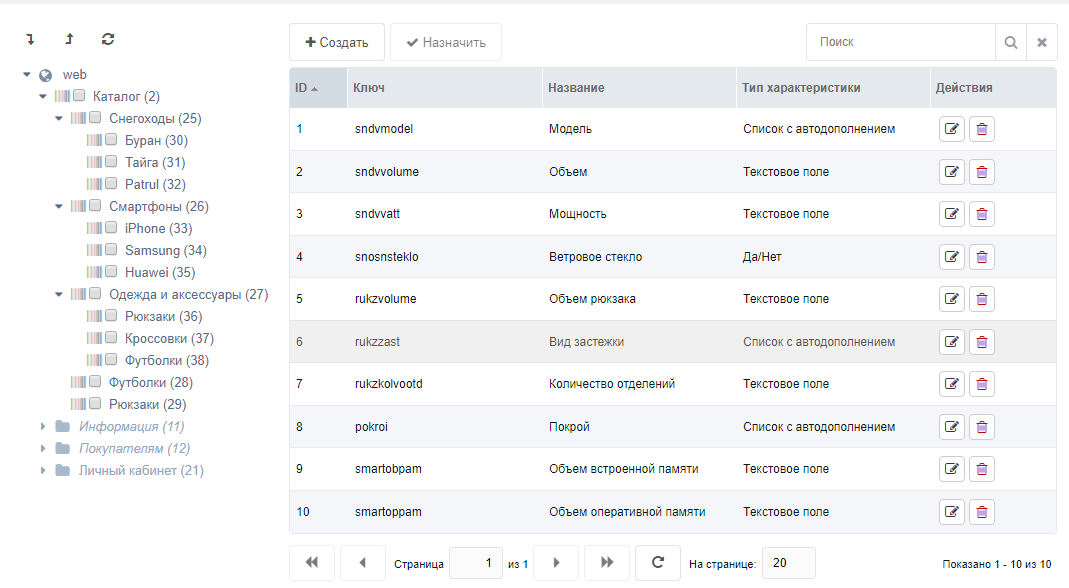Sort by the Ключ column header
This screenshot has height=588, width=1069.
point(445,88)
